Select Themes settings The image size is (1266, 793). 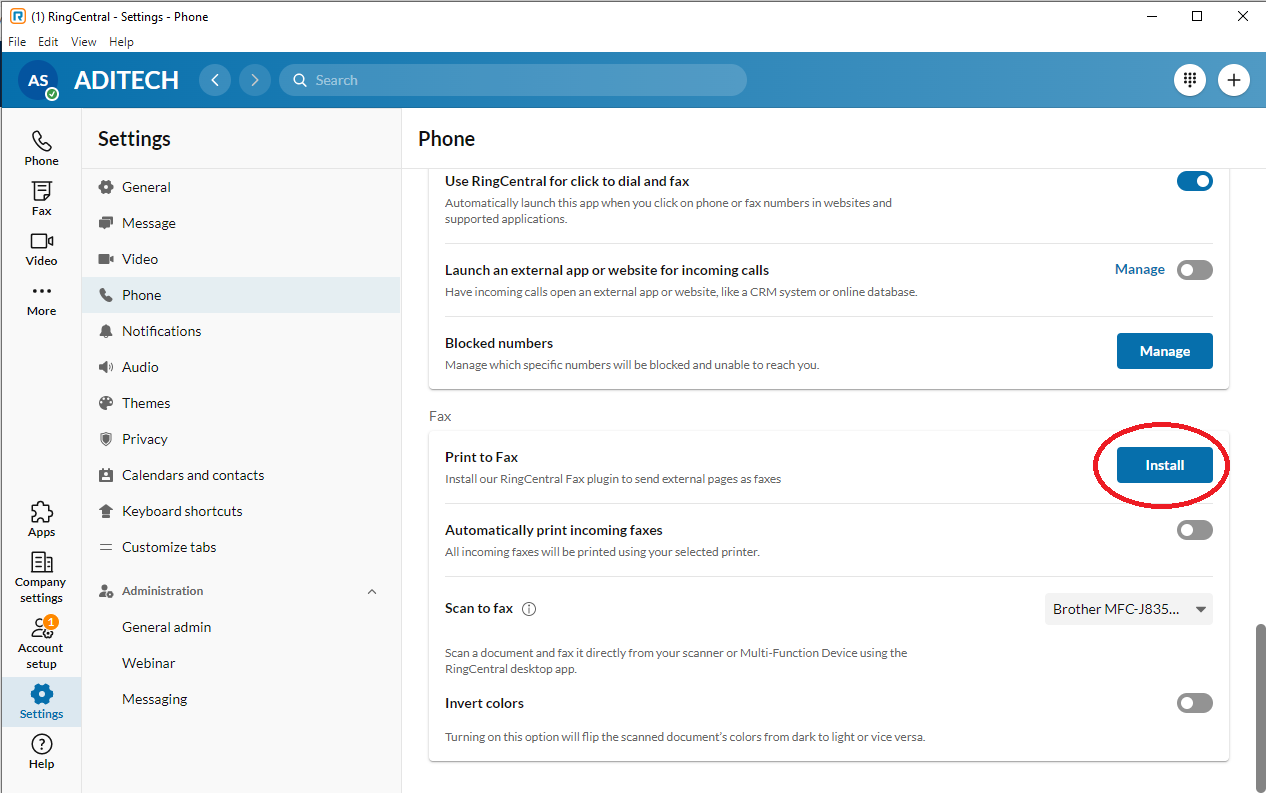pyautogui.click(x=241, y=403)
